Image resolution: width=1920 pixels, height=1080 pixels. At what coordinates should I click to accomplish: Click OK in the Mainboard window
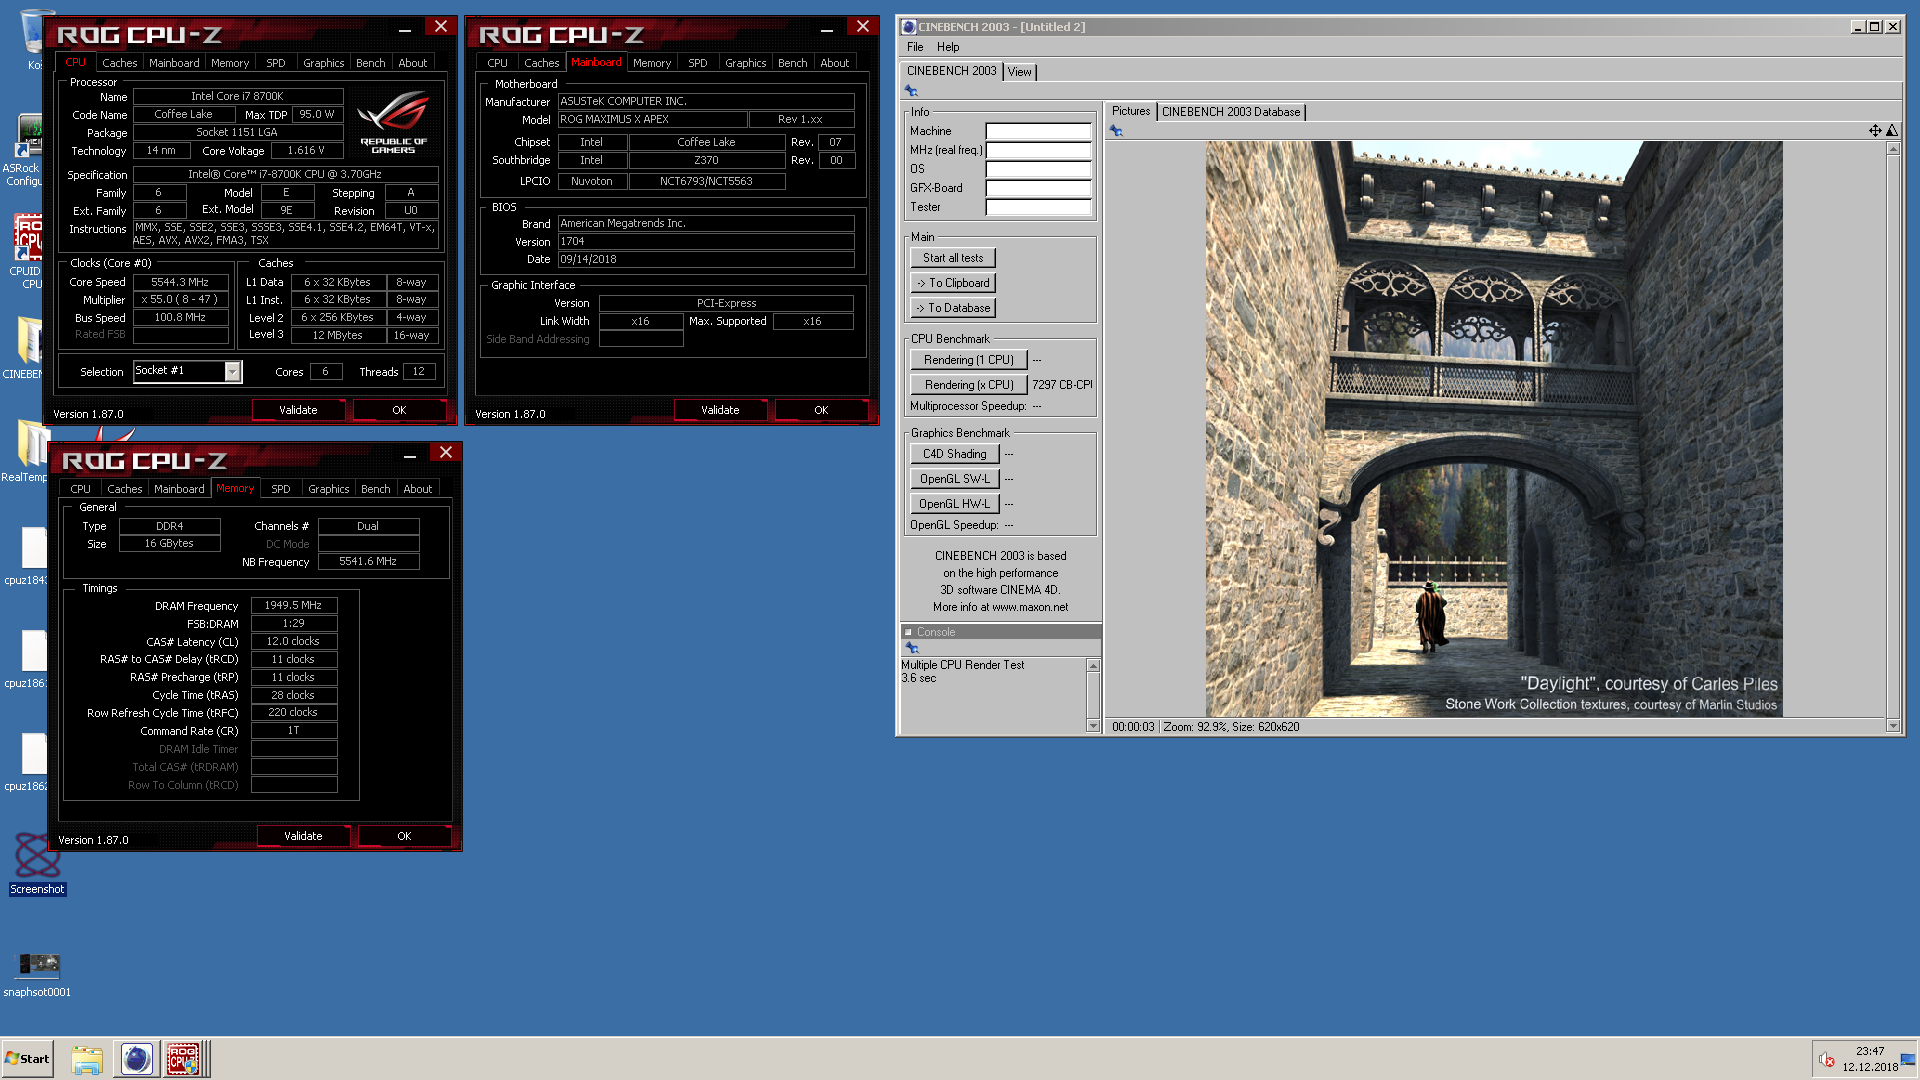coord(821,410)
